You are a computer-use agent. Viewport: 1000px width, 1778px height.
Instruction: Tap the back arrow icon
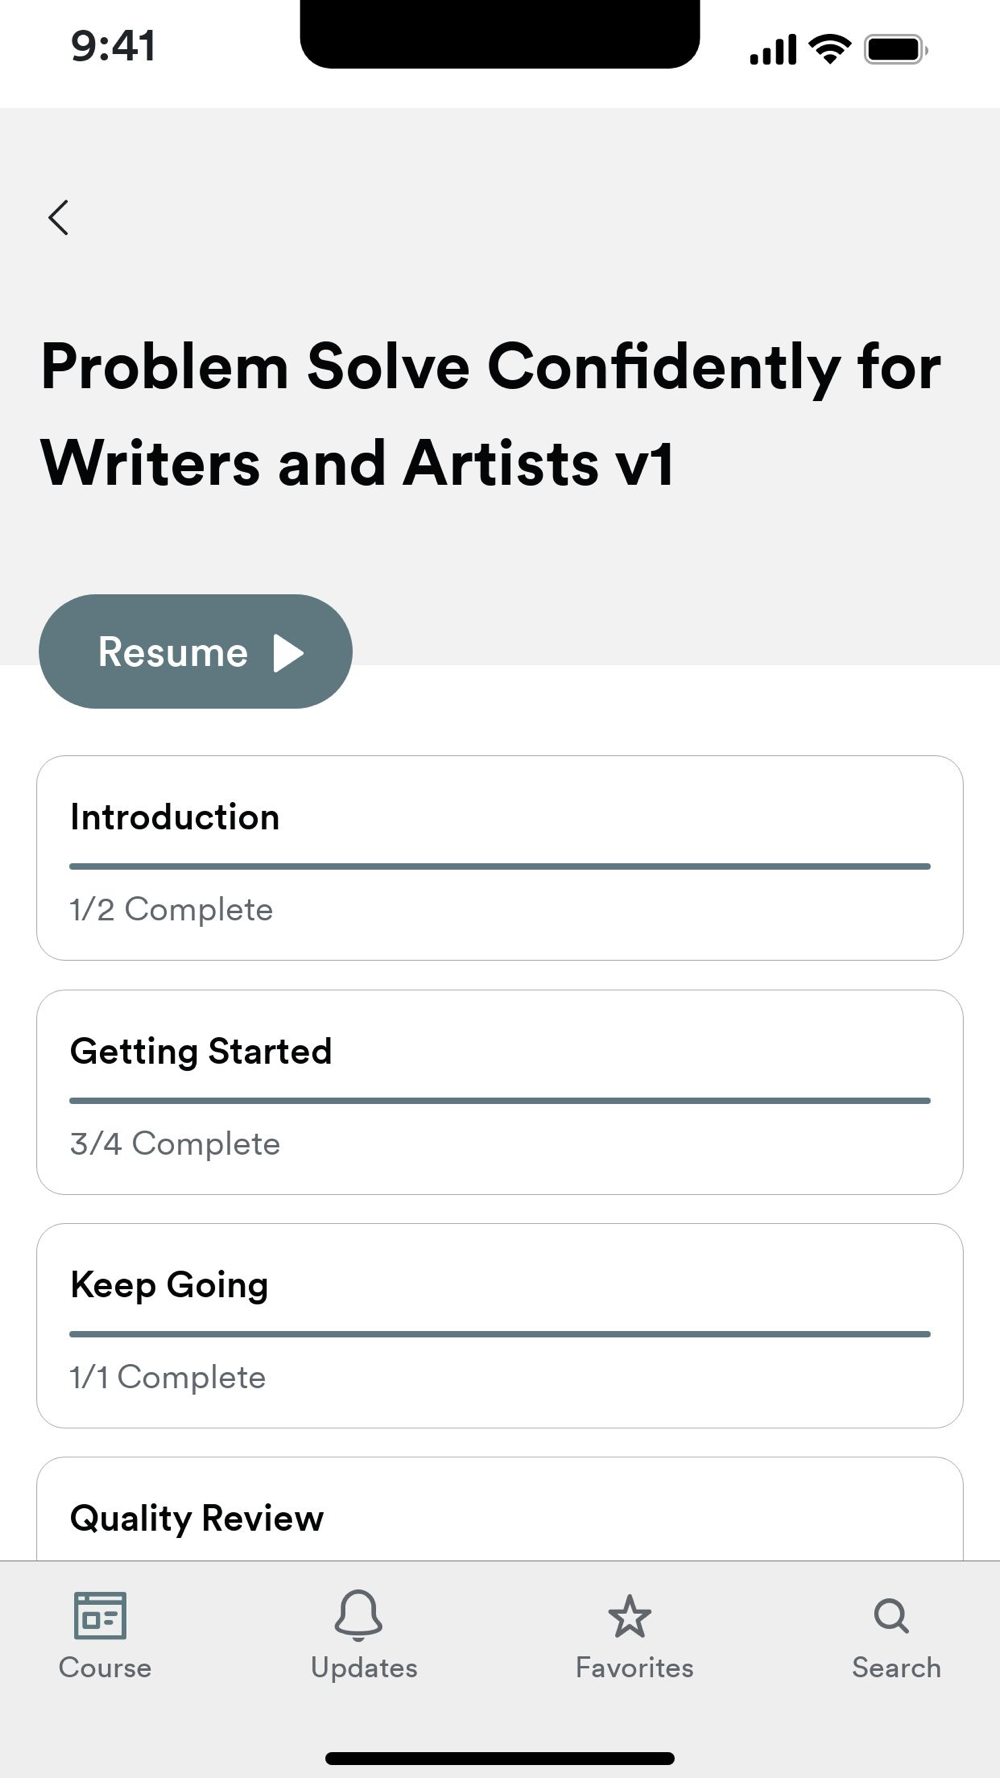coord(59,217)
